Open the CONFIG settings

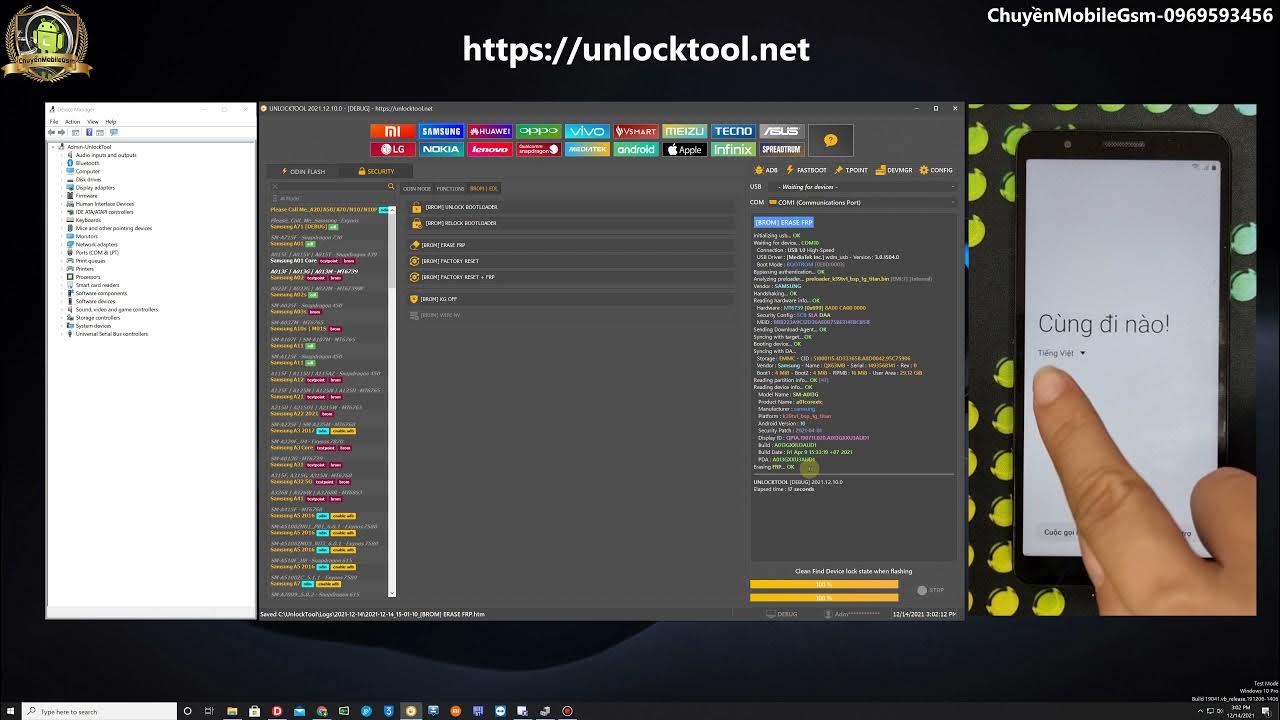pos(936,170)
